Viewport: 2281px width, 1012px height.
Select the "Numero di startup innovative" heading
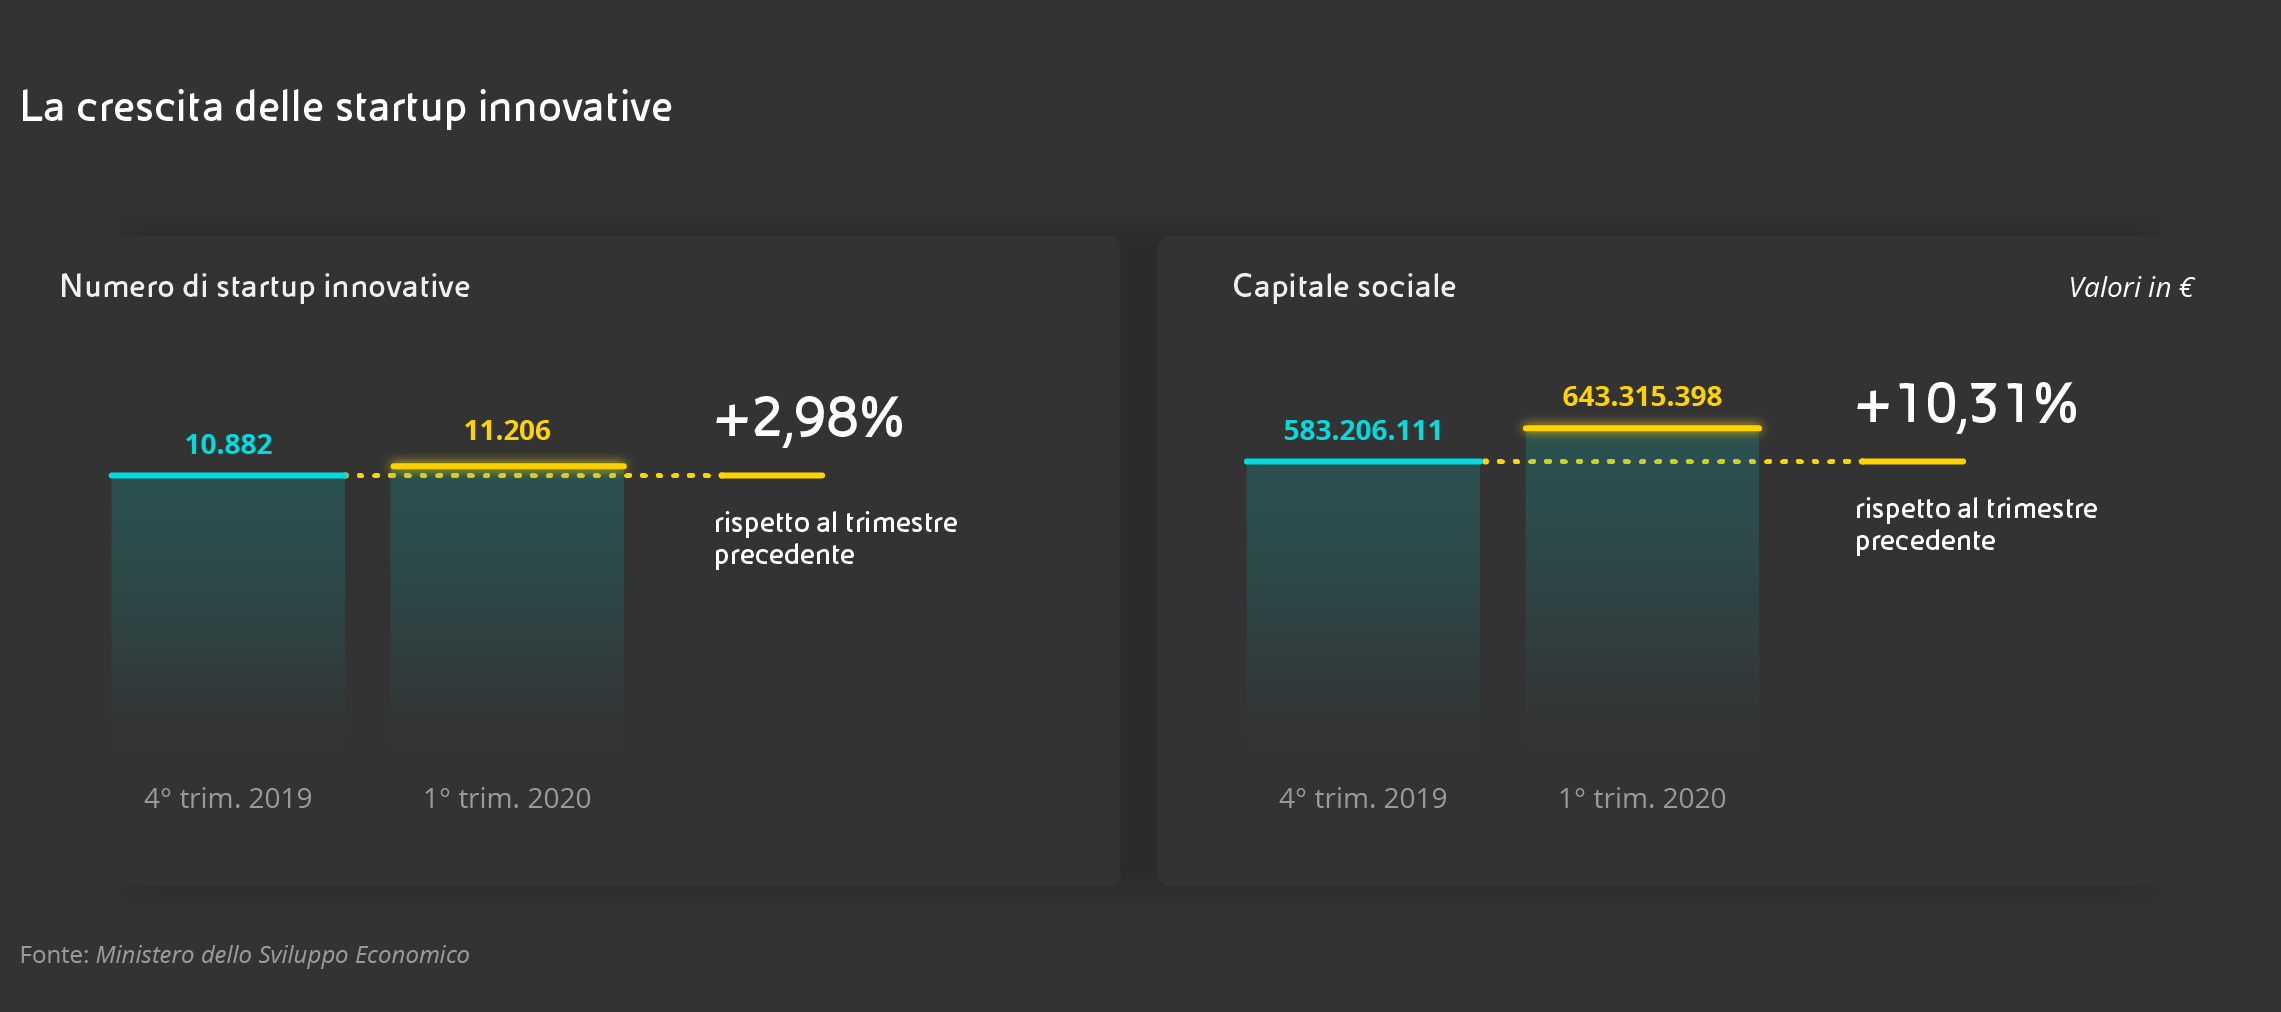(x=265, y=287)
